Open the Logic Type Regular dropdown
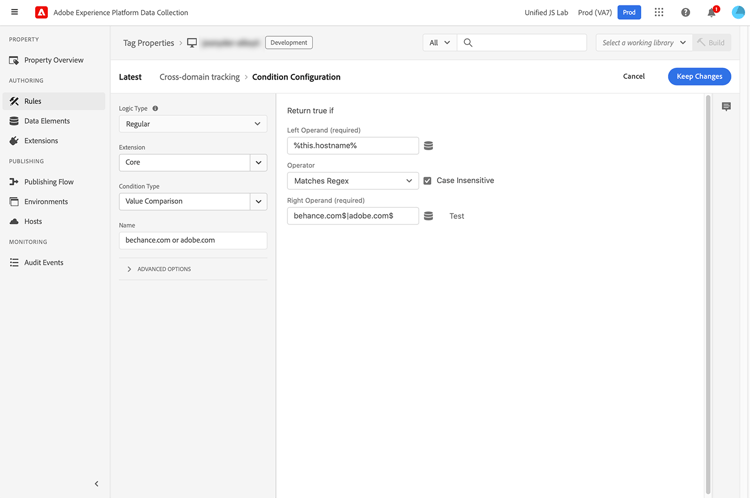The height and width of the screenshot is (498, 750). click(x=193, y=124)
